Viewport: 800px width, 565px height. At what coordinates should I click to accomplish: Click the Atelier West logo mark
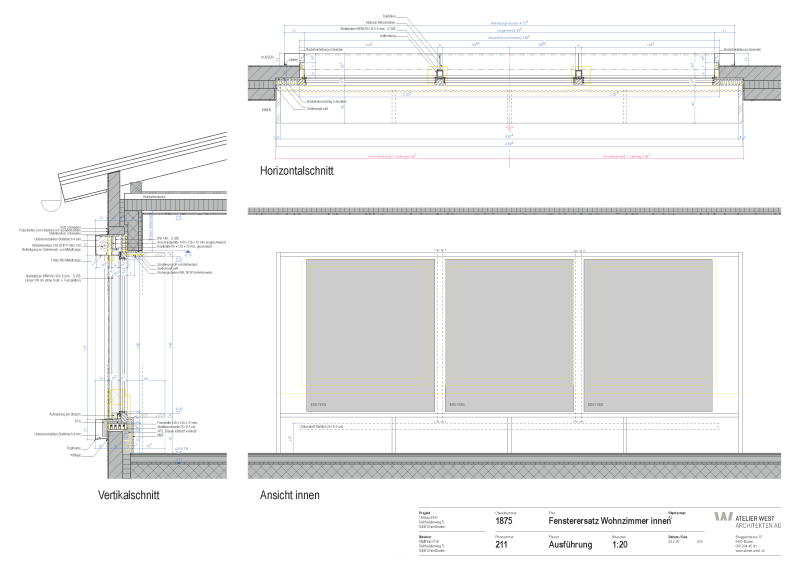point(722,518)
